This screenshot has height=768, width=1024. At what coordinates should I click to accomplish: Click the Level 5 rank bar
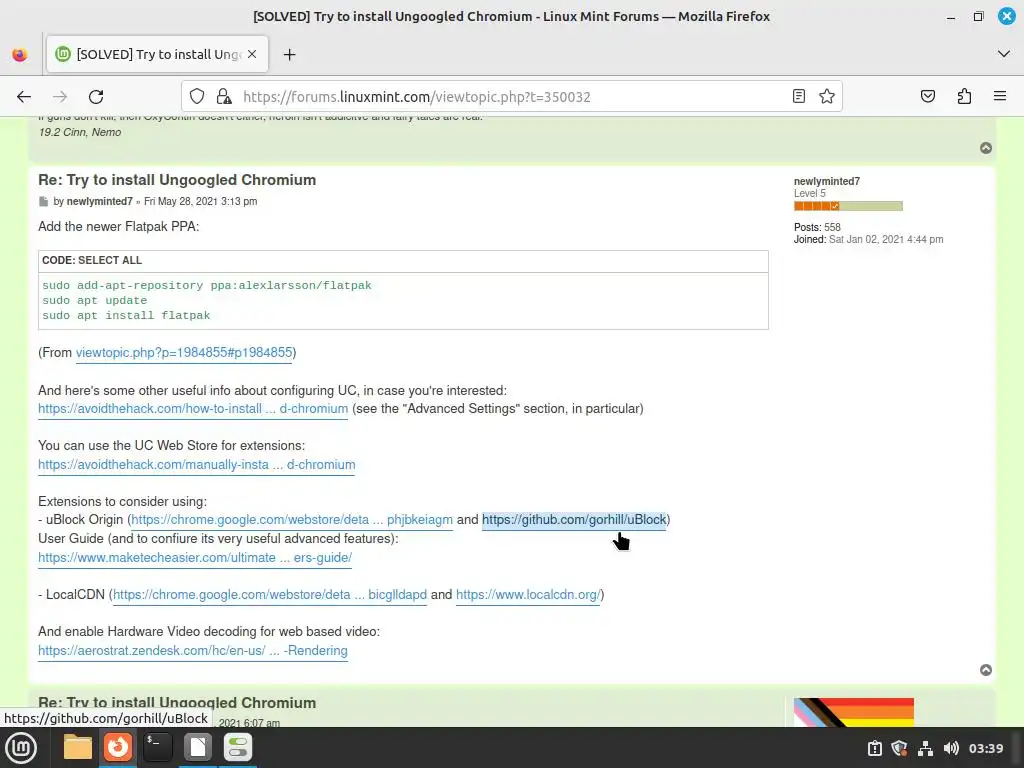point(848,206)
